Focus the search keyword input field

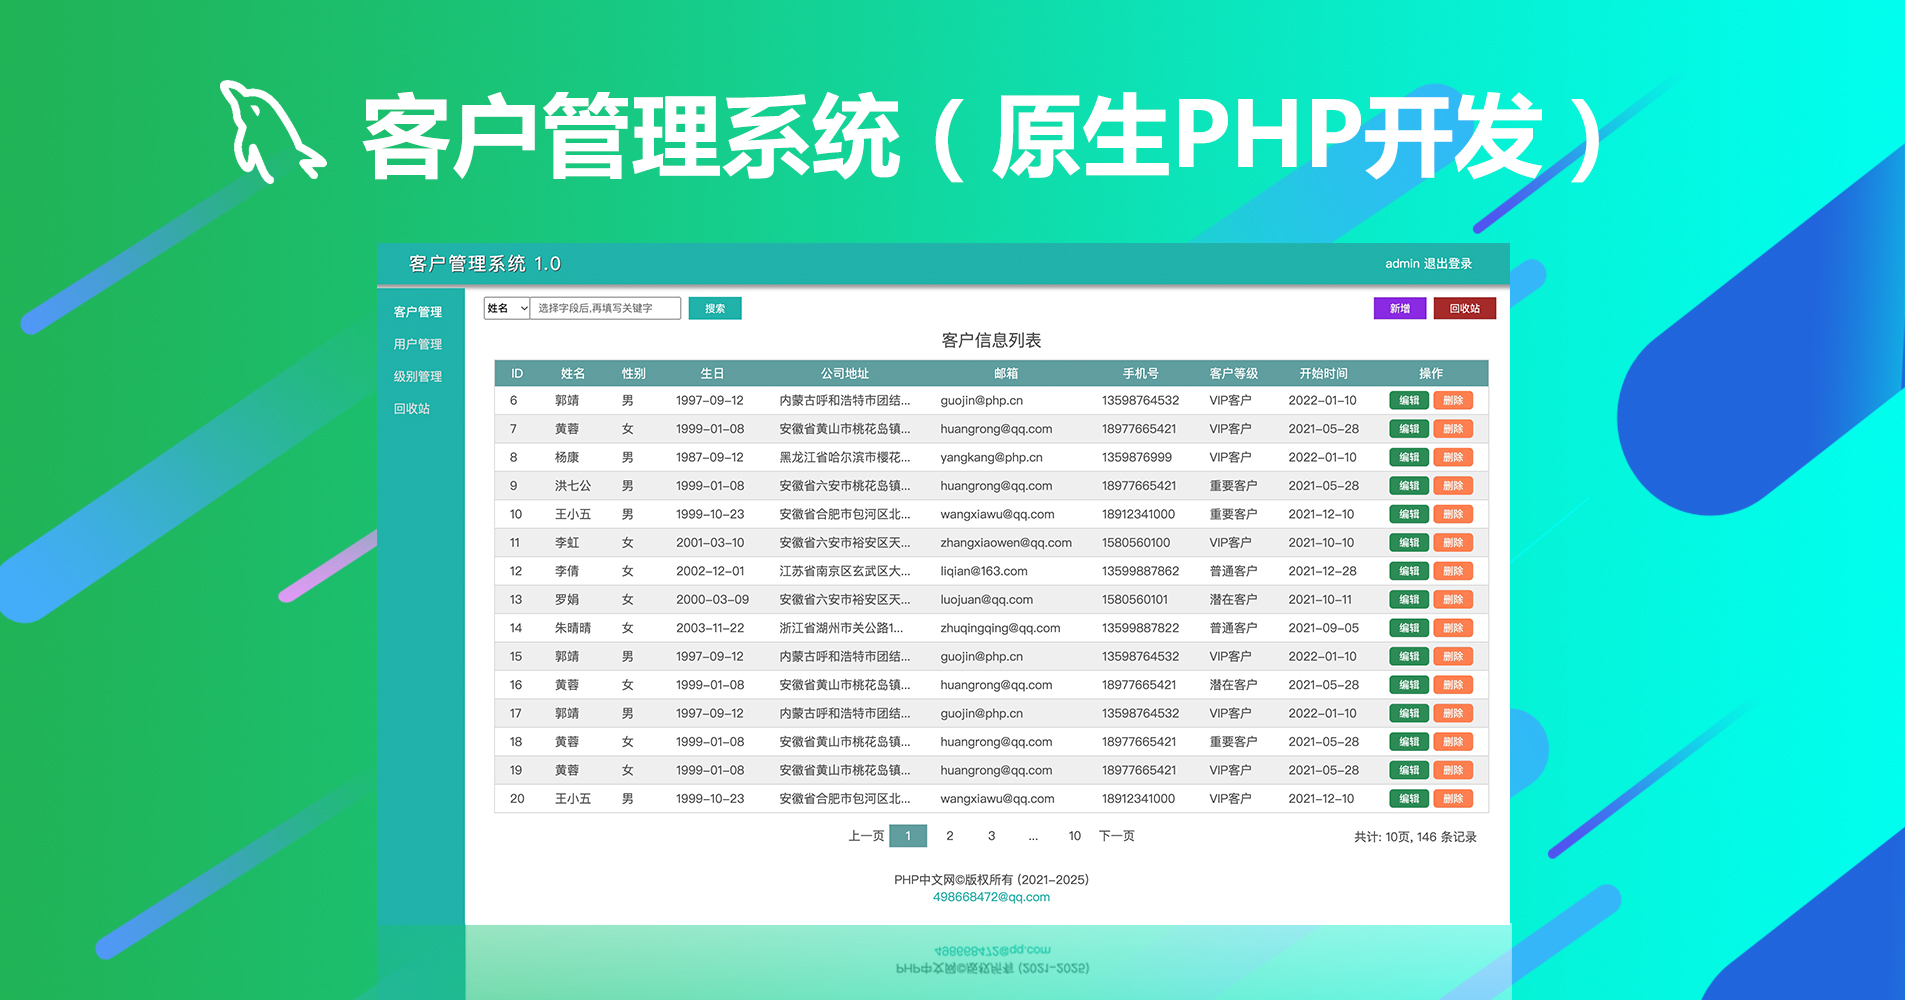point(605,308)
